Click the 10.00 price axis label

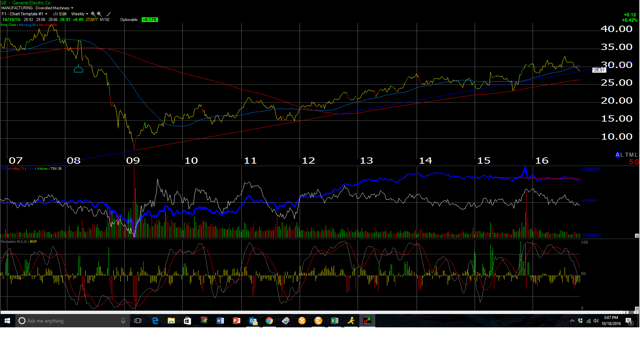coord(616,137)
